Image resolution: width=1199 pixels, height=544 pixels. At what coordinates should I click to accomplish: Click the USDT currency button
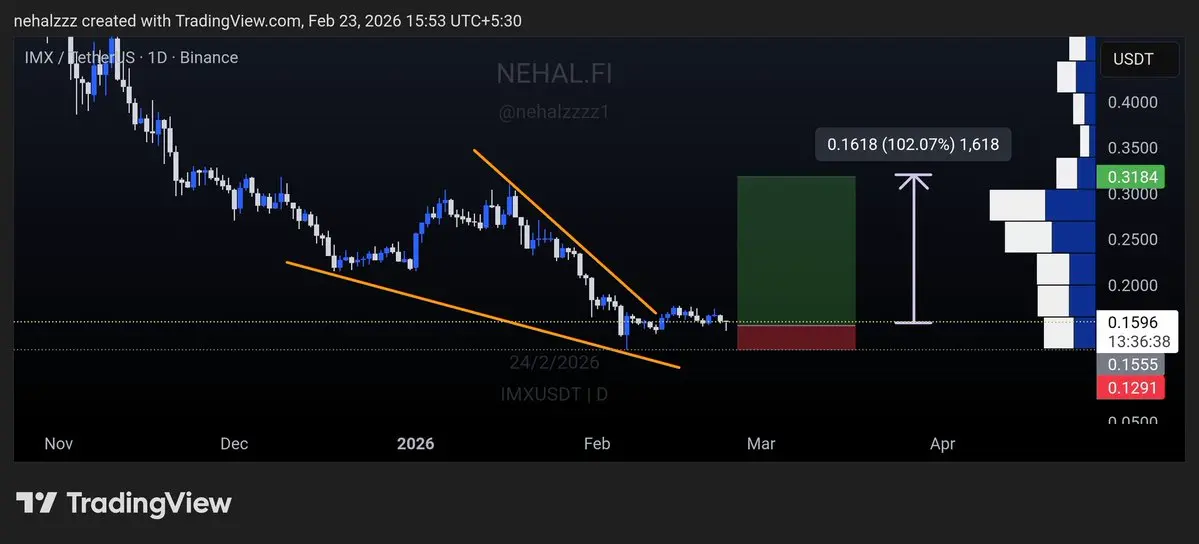click(1139, 59)
